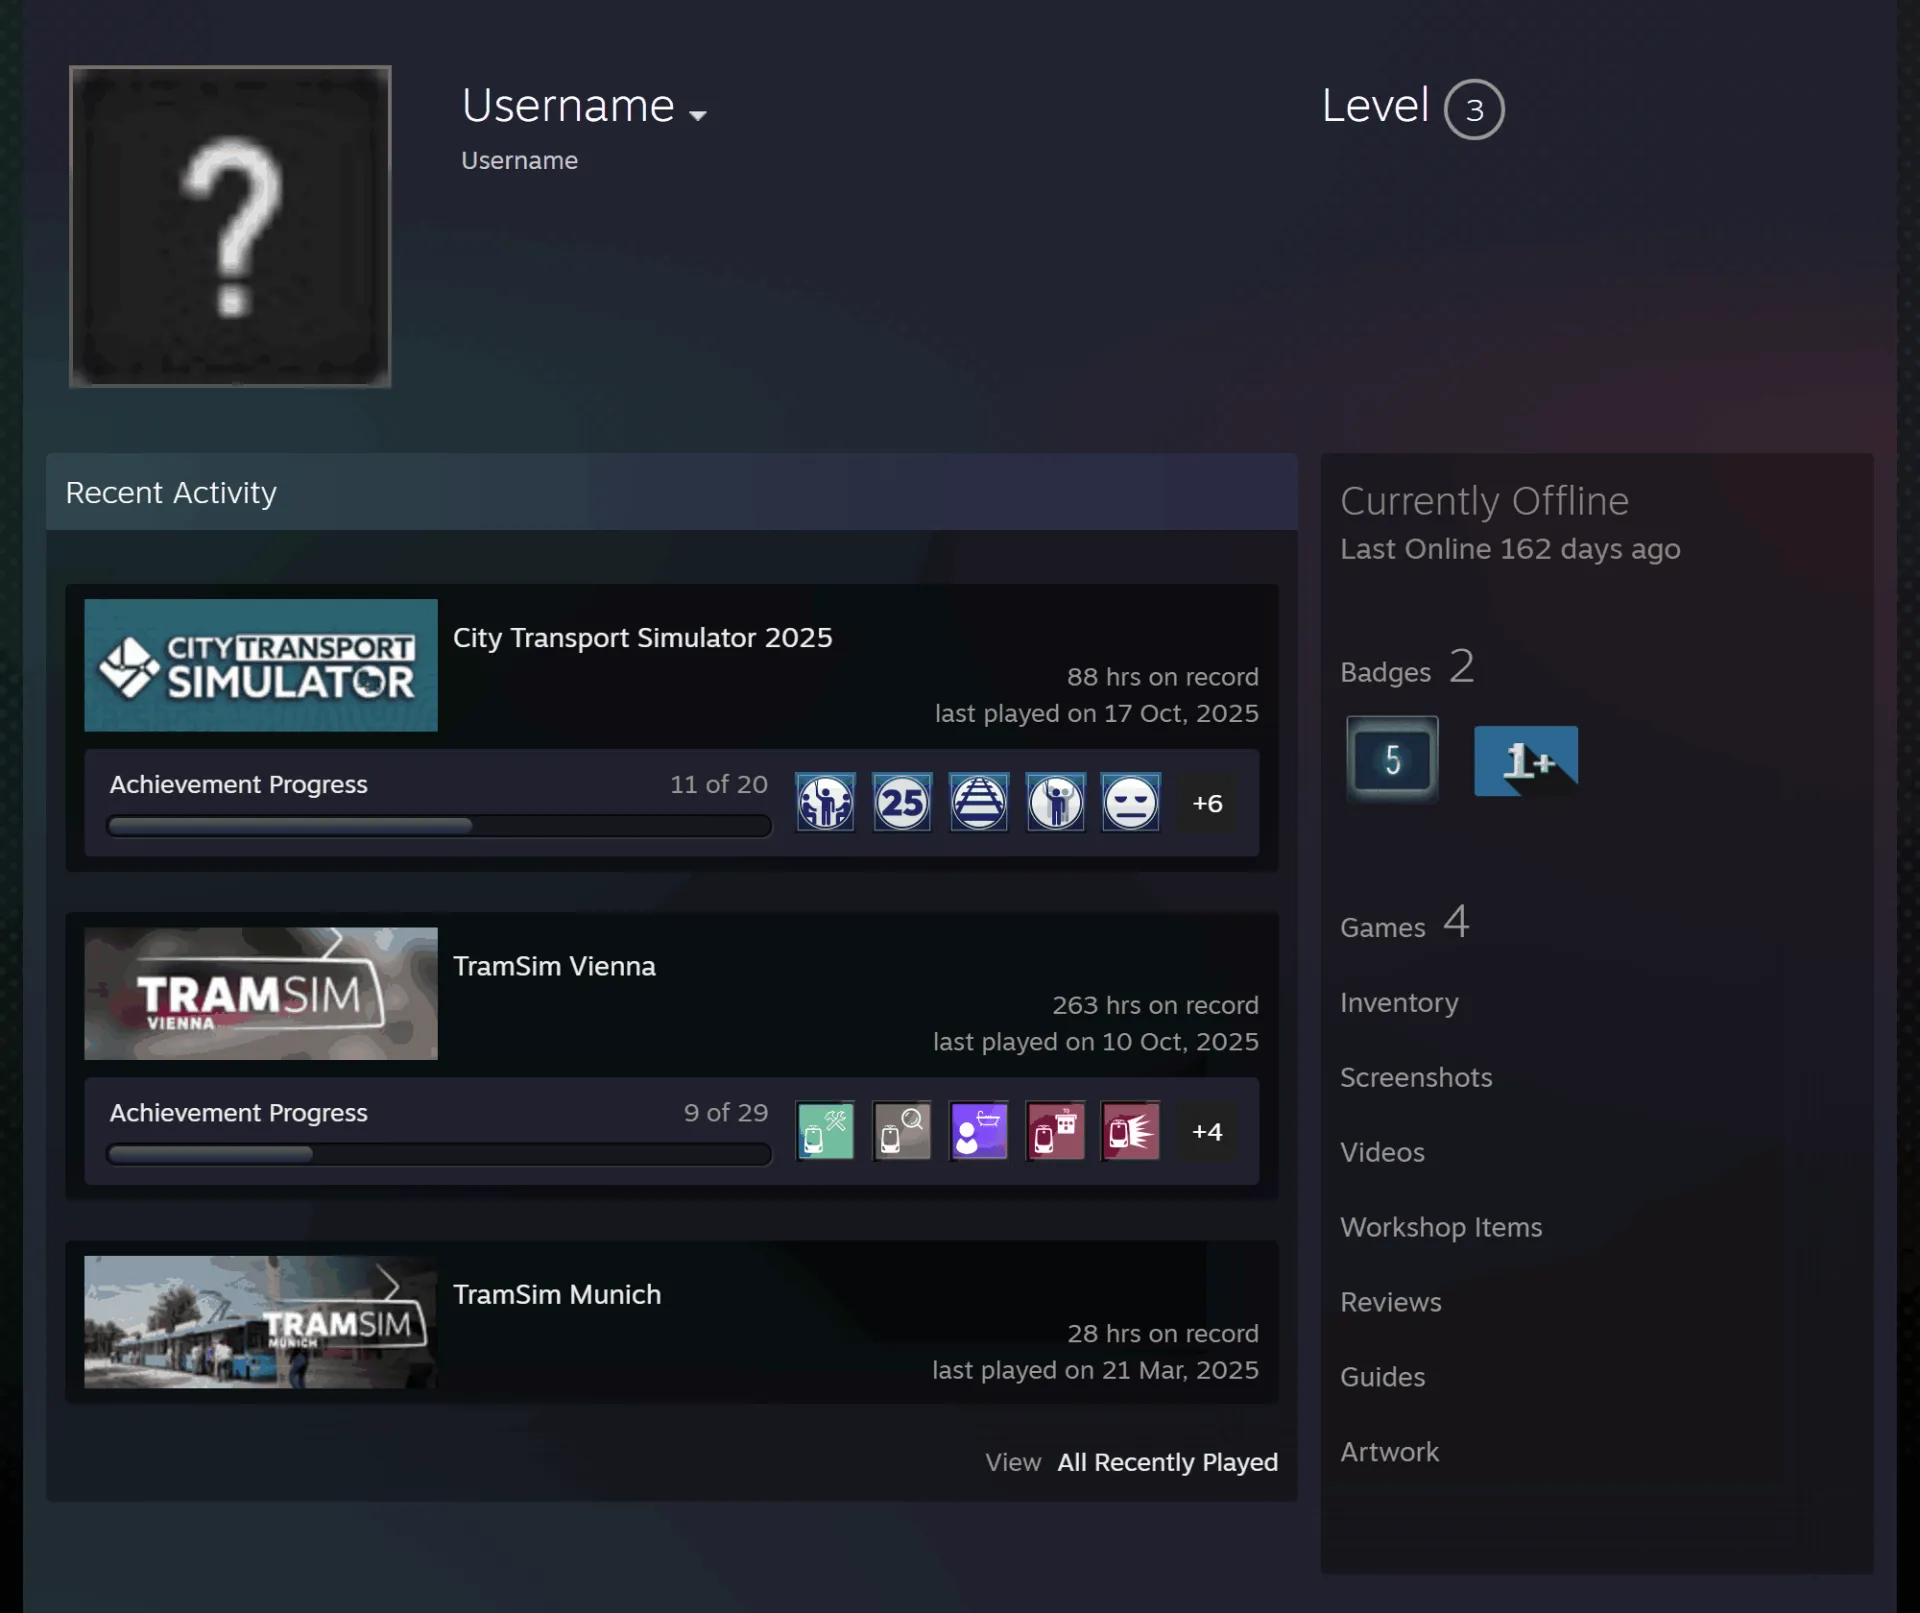Click '11 of 20' achievement count
1920x1613 pixels.
coord(718,784)
